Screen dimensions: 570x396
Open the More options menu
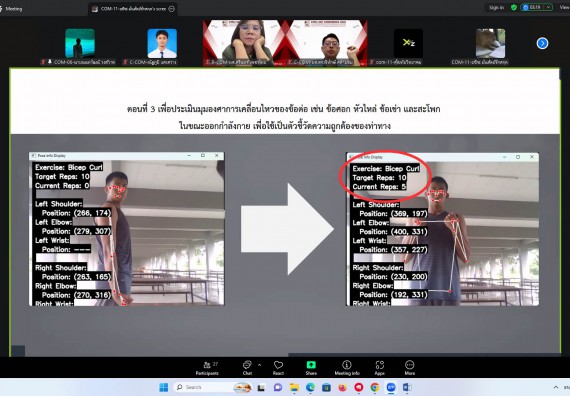point(410,368)
